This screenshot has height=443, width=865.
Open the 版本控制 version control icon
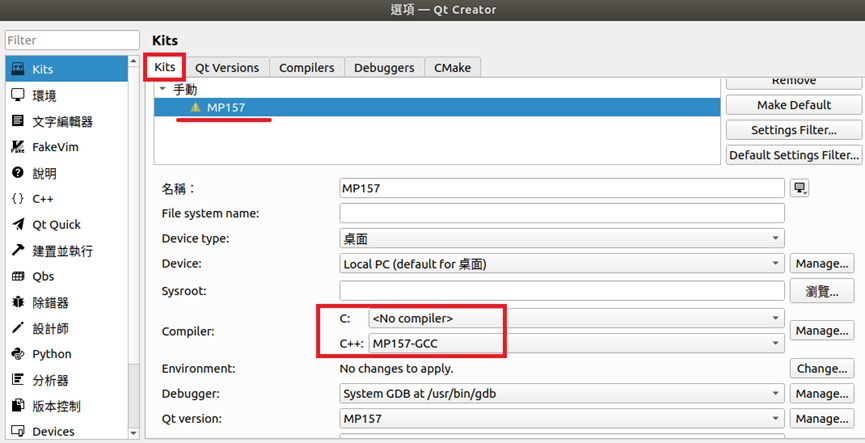[x=18, y=405]
